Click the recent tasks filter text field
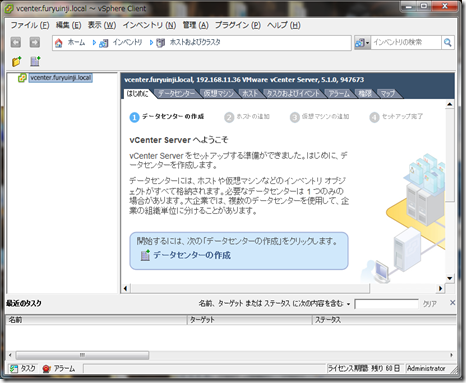The height and width of the screenshot is (383, 466). click(386, 304)
